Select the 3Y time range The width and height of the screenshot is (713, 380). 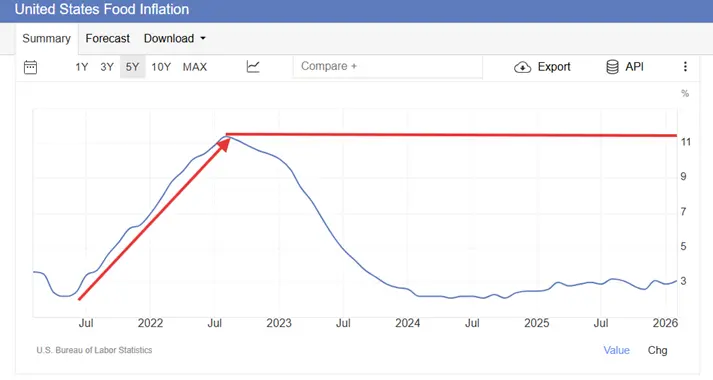click(107, 67)
